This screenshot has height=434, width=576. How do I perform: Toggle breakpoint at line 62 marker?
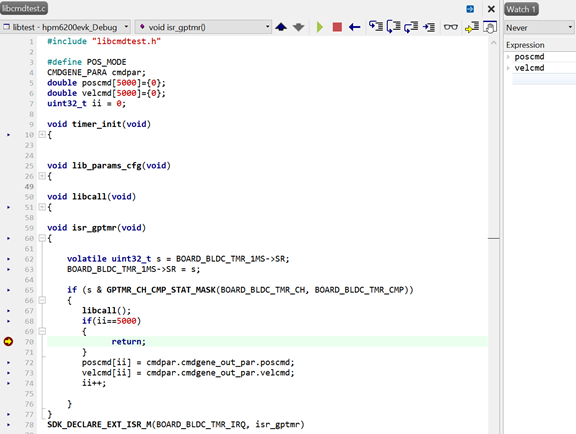click(8, 259)
